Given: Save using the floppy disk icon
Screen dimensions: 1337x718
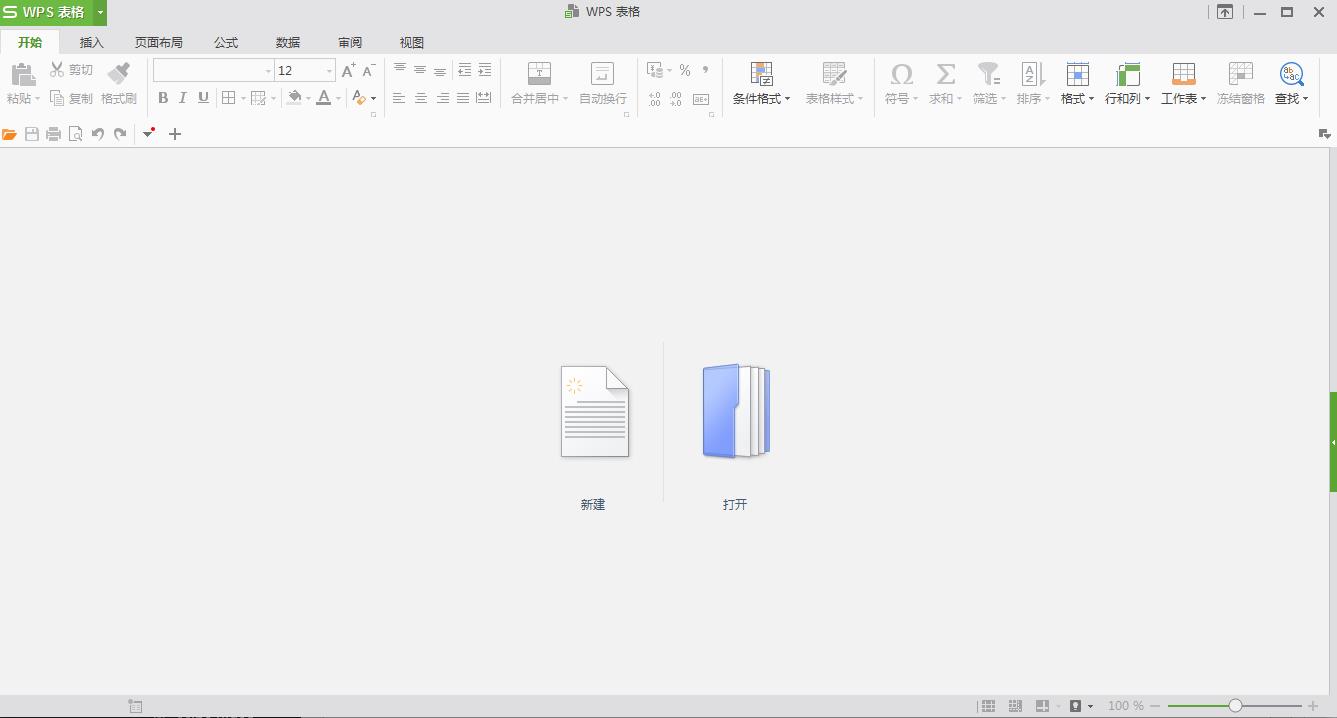Looking at the screenshot, I should tap(32, 134).
